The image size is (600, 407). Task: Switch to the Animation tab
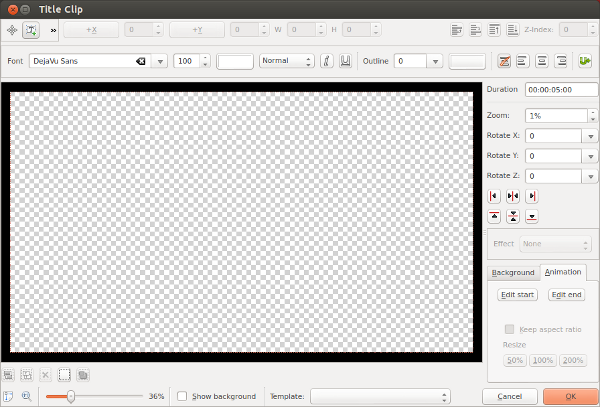point(563,272)
